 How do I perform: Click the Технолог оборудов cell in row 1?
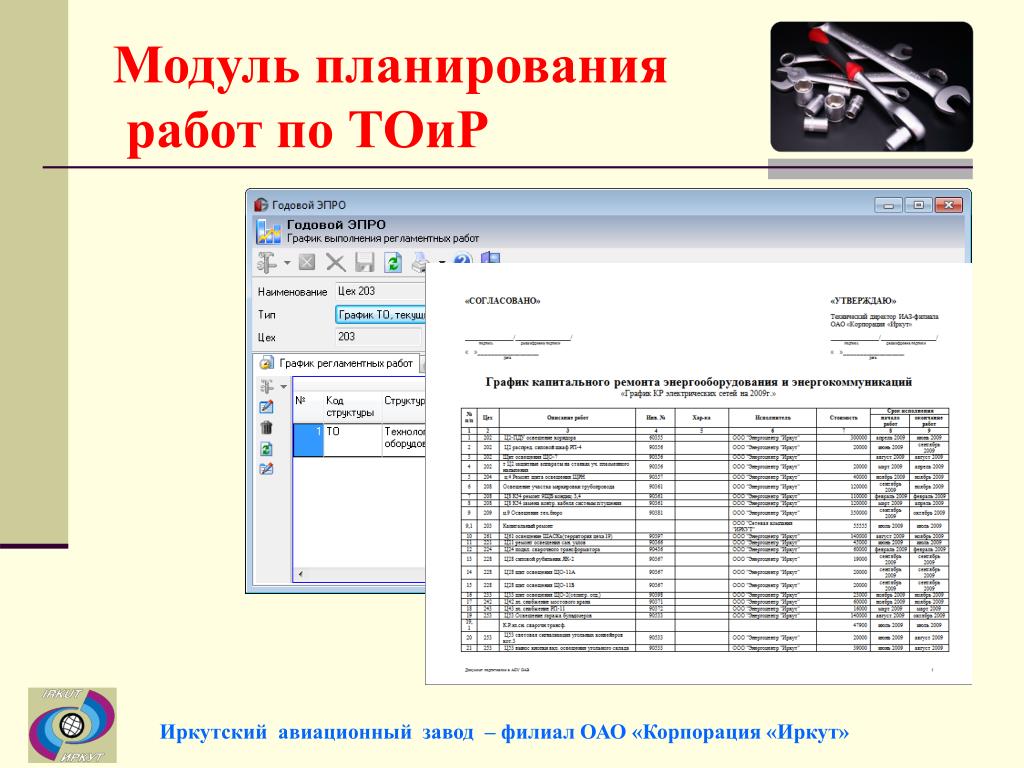tap(404, 440)
